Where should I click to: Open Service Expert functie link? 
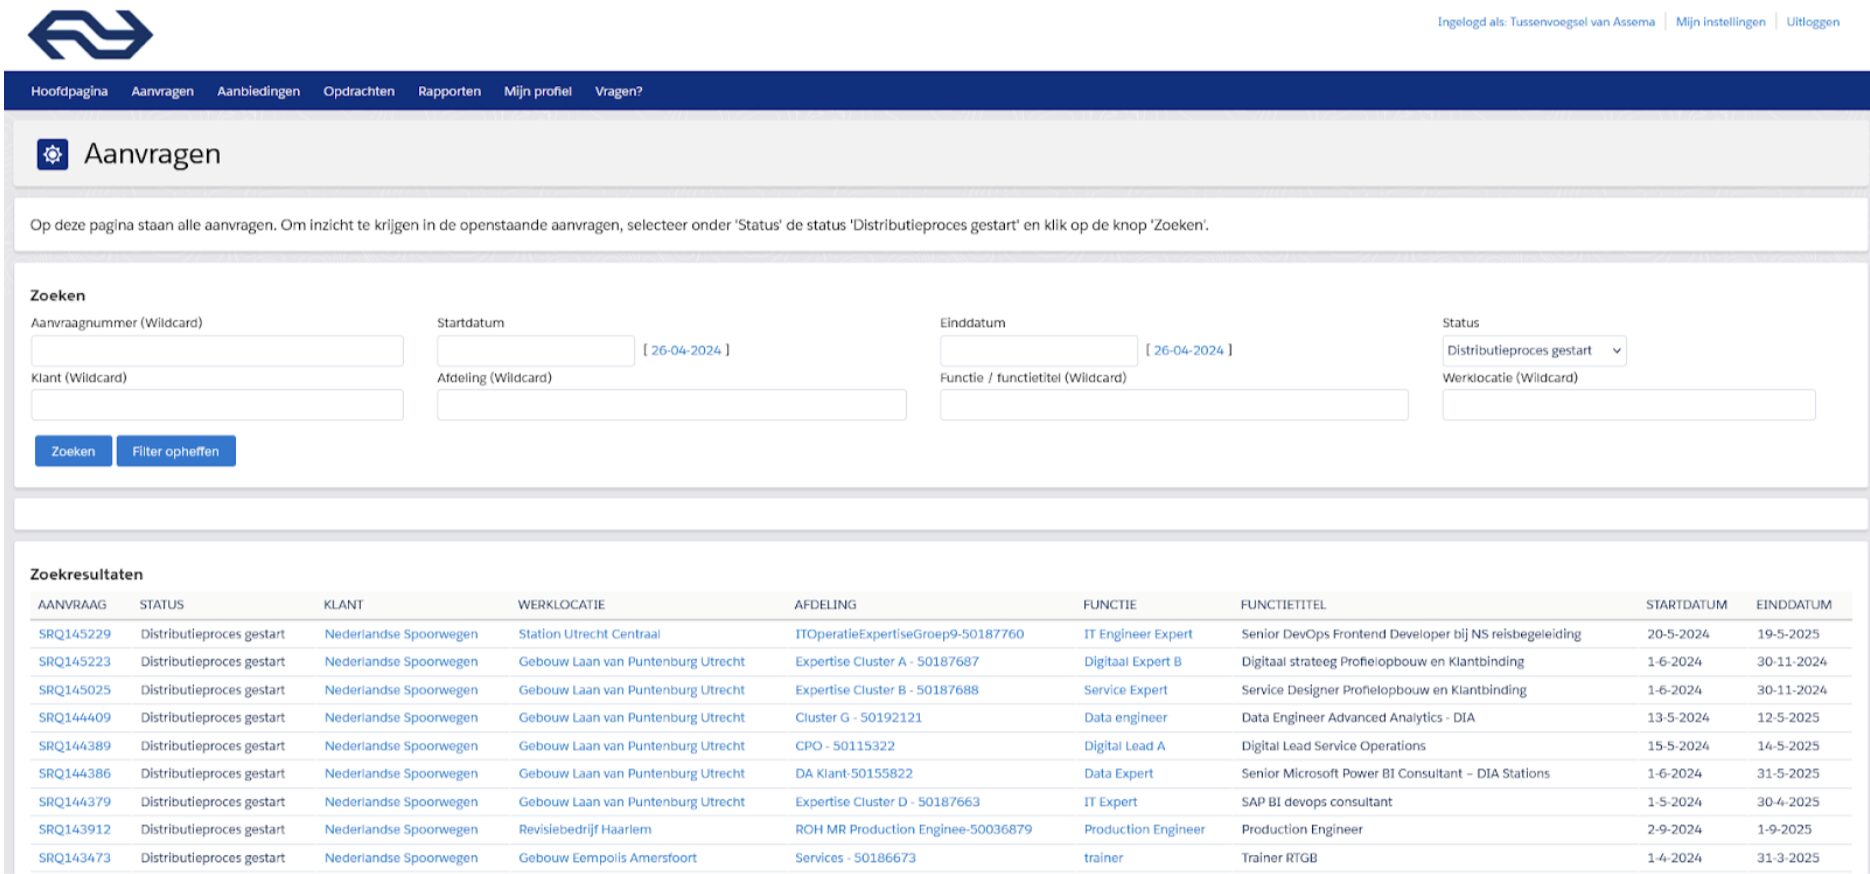coord(1125,690)
